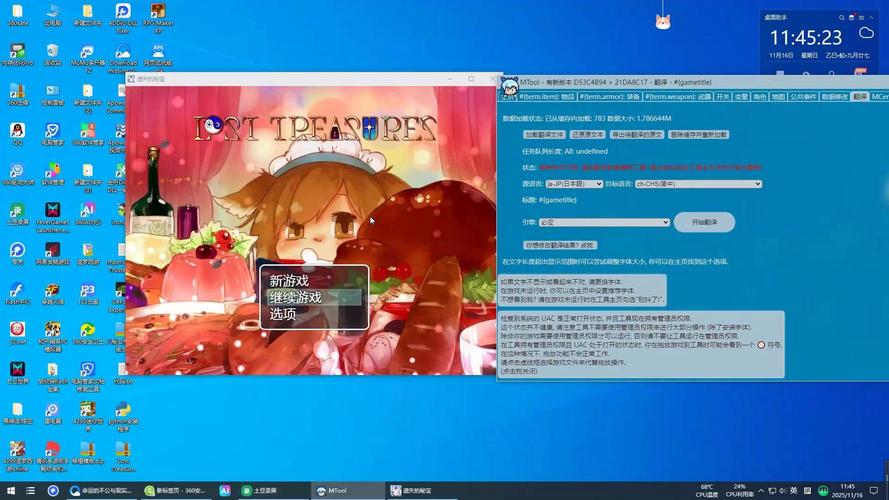Switch to the 变量 tab

coord(741,97)
